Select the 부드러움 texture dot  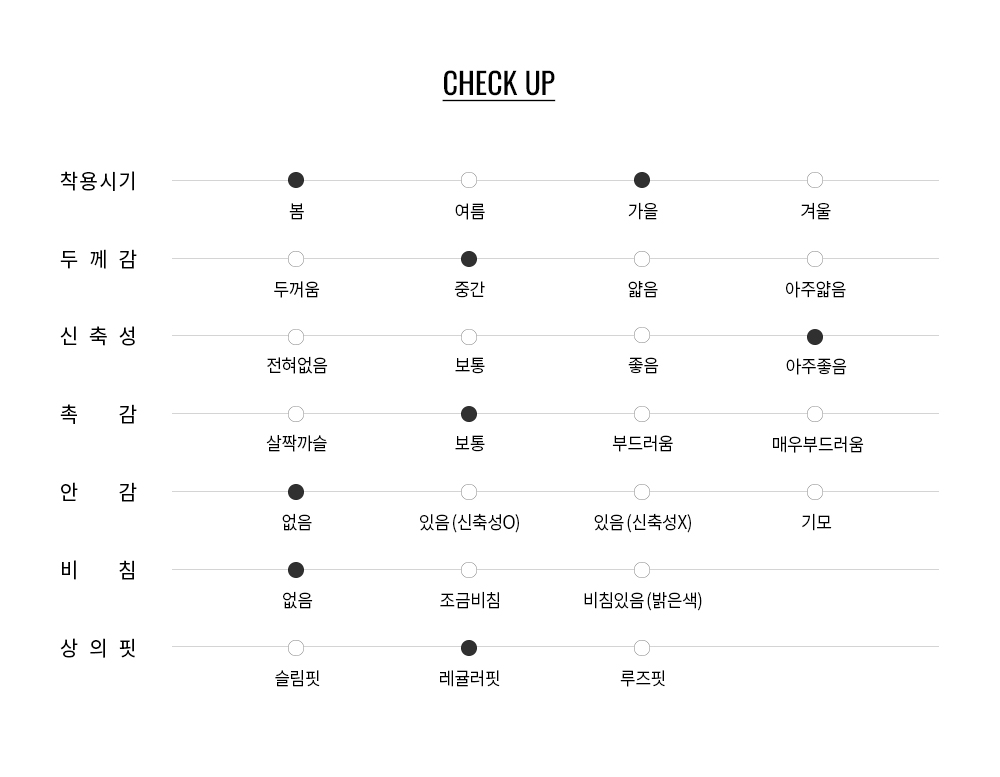642,414
